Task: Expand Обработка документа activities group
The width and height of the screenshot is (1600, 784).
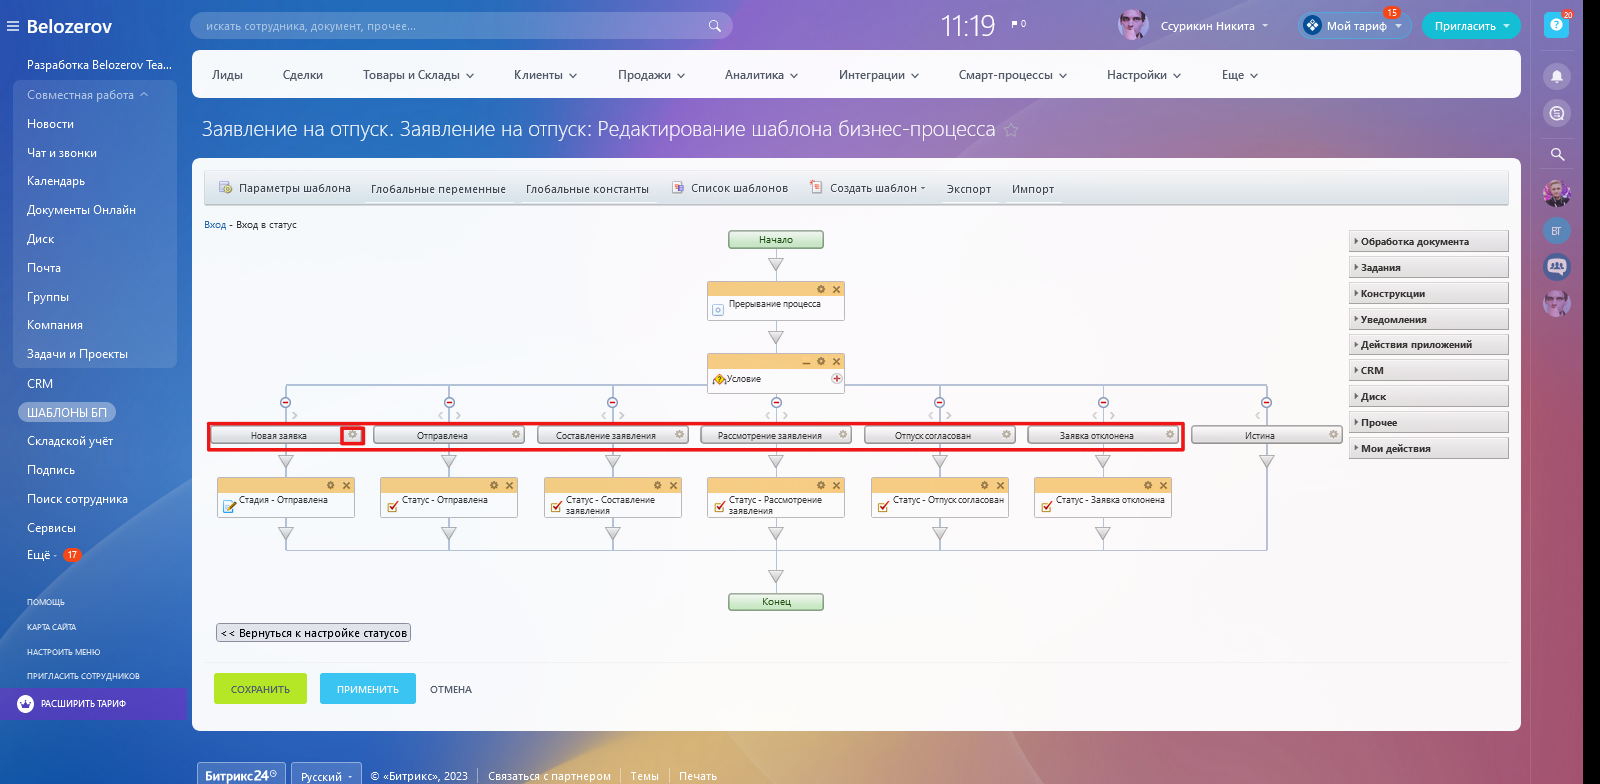Action: [x=1428, y=242]
